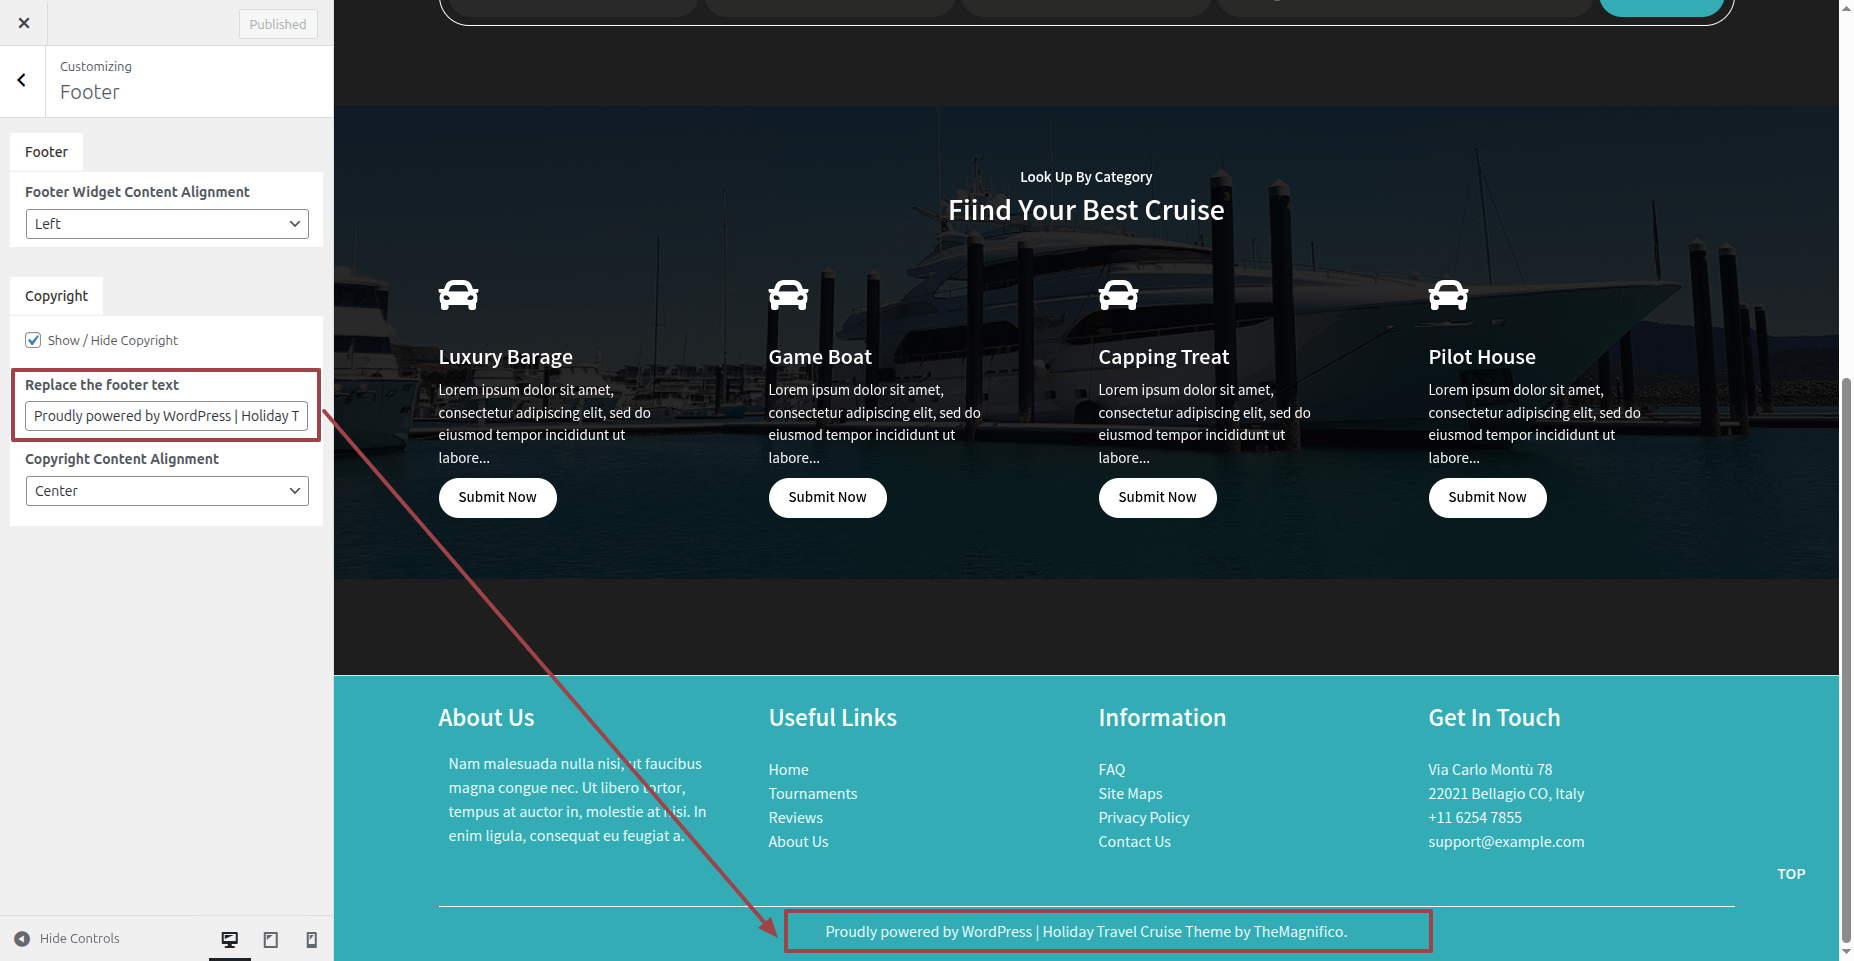Click Submit Now under Capping Treat

pyautogui.click(x=1157, y=498)
